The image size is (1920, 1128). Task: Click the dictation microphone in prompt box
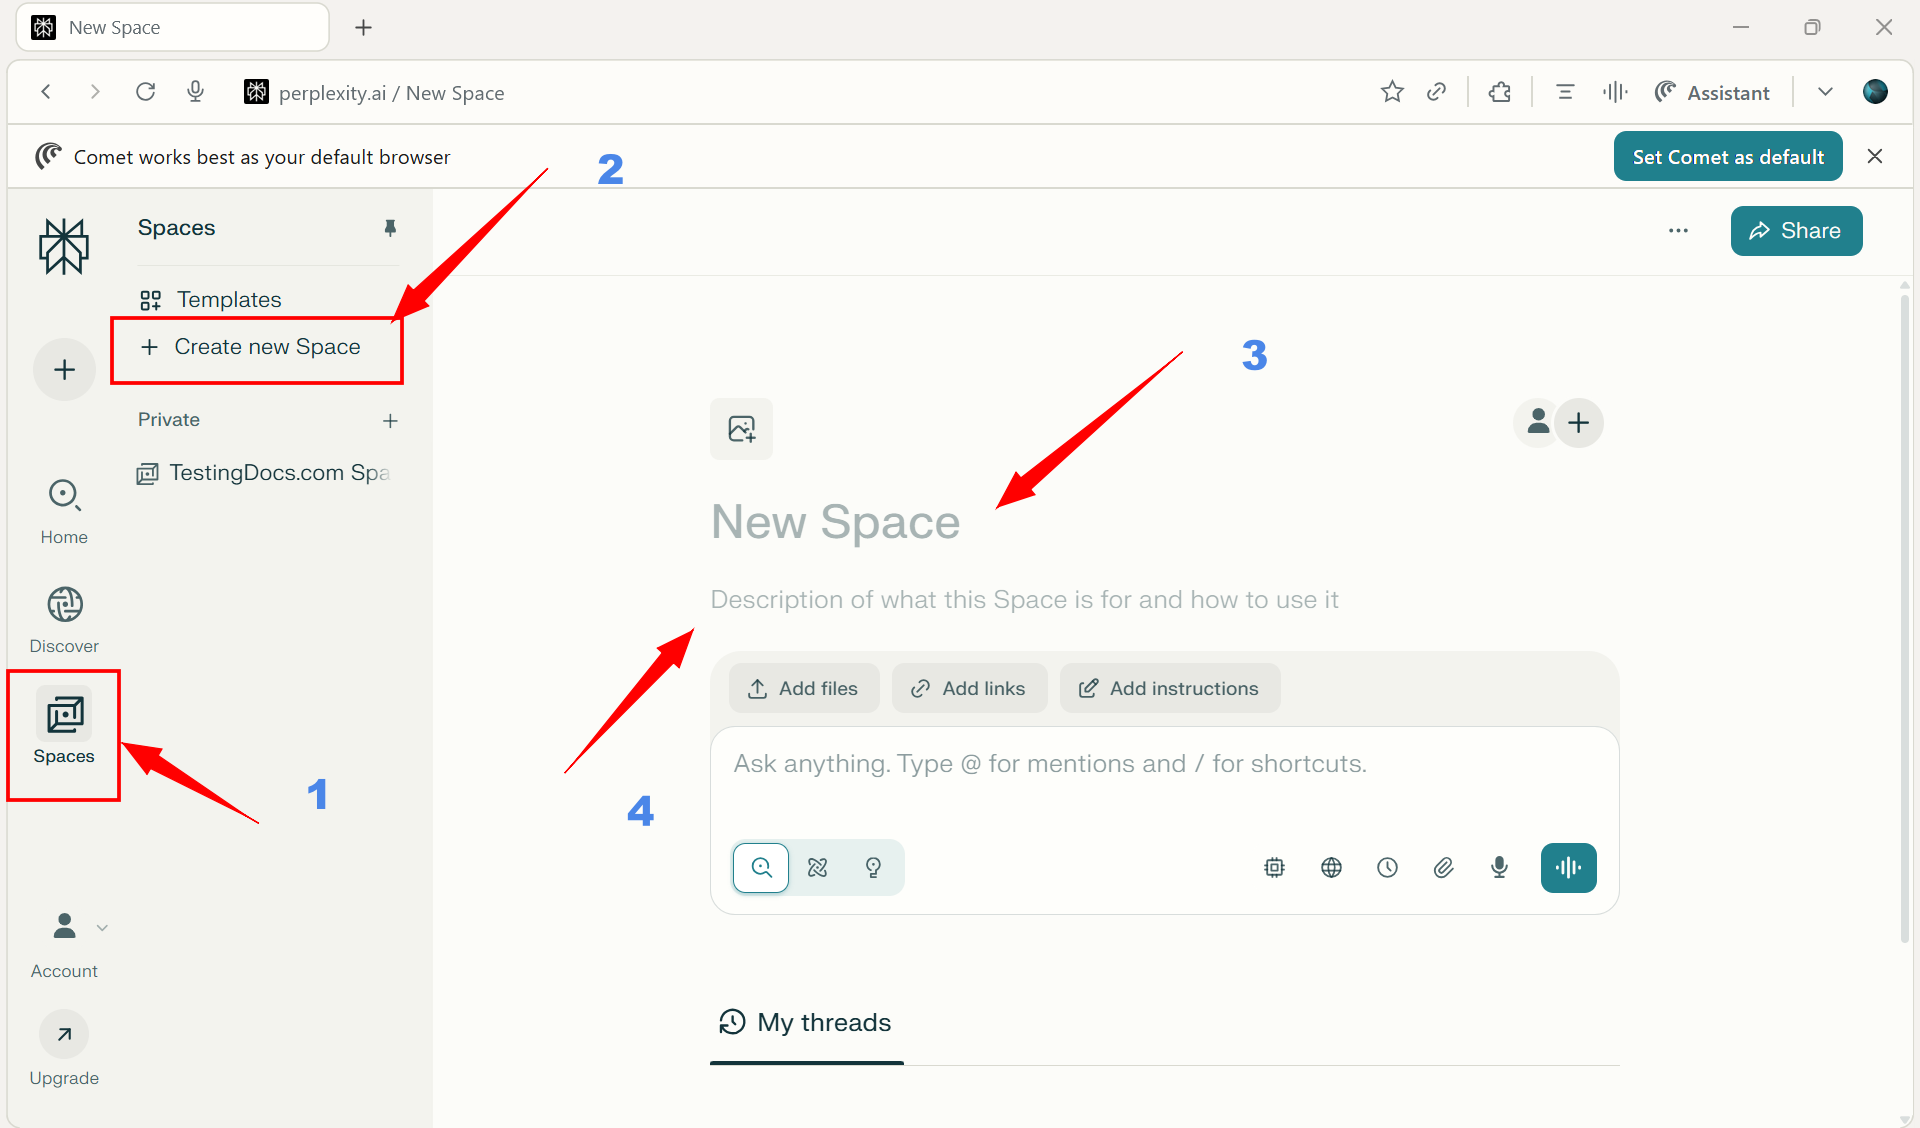coord(1499,867)
